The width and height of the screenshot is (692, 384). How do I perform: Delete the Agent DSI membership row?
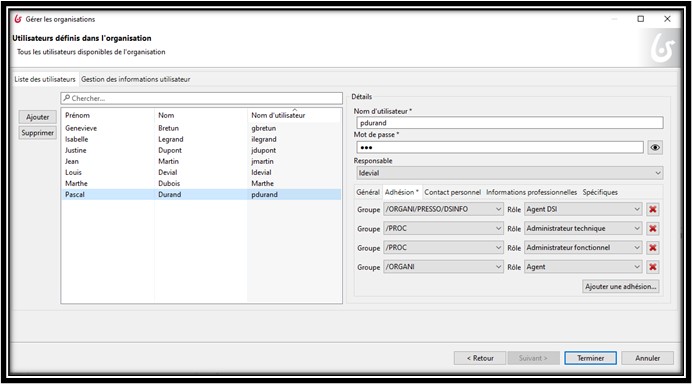(653, 209)
